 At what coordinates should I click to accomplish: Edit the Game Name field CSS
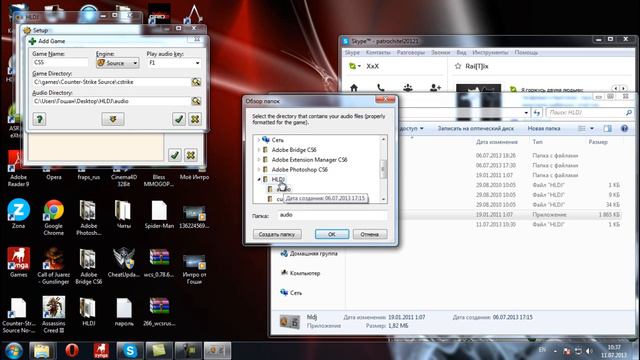(60, 62)
